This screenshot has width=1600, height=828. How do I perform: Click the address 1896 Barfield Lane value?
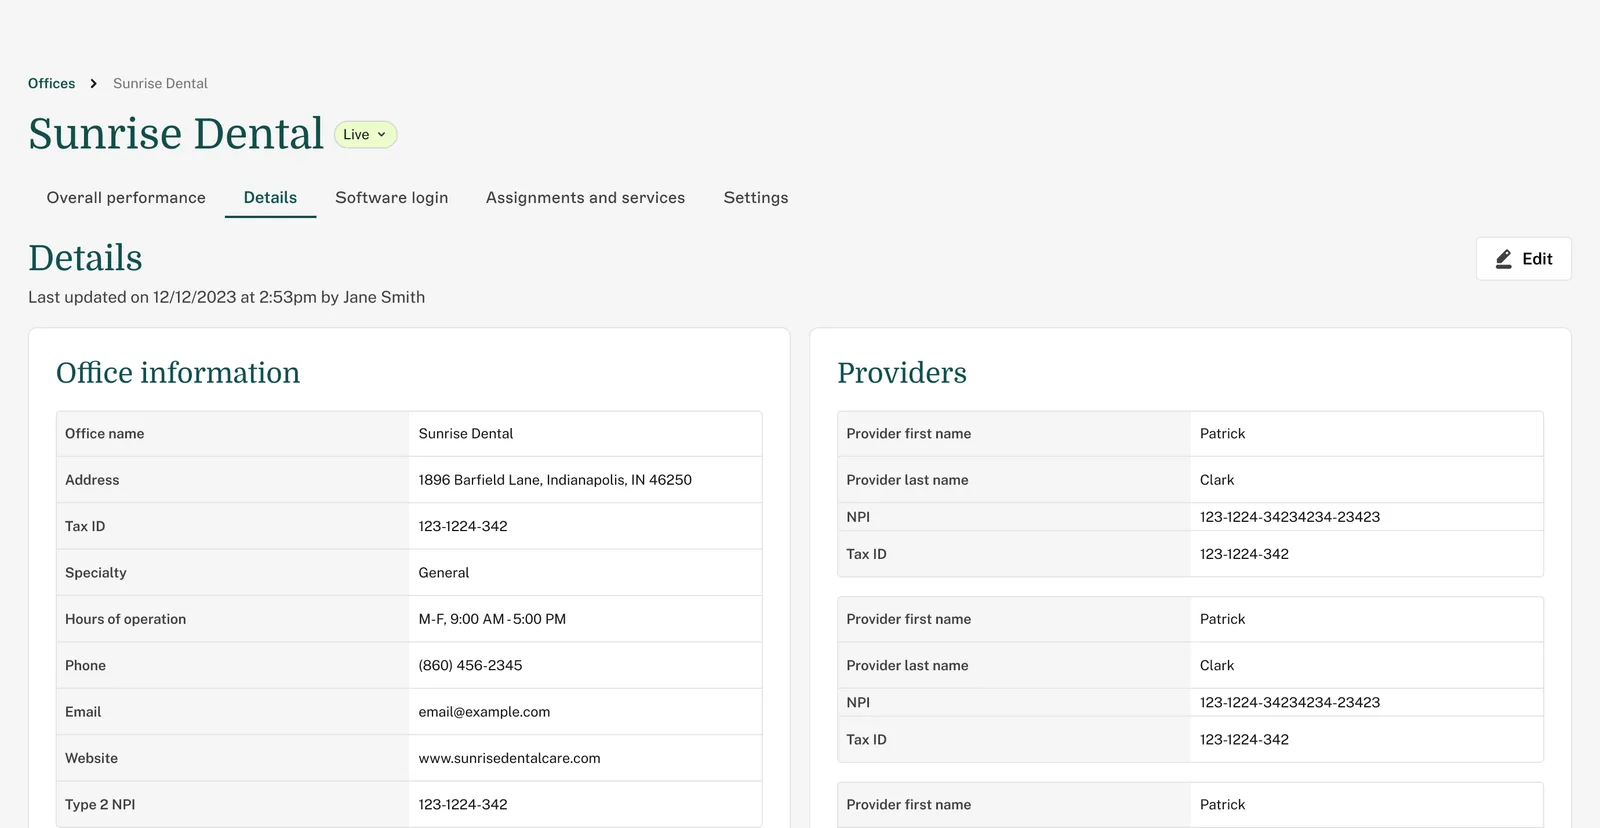click(x=555, y=480)
